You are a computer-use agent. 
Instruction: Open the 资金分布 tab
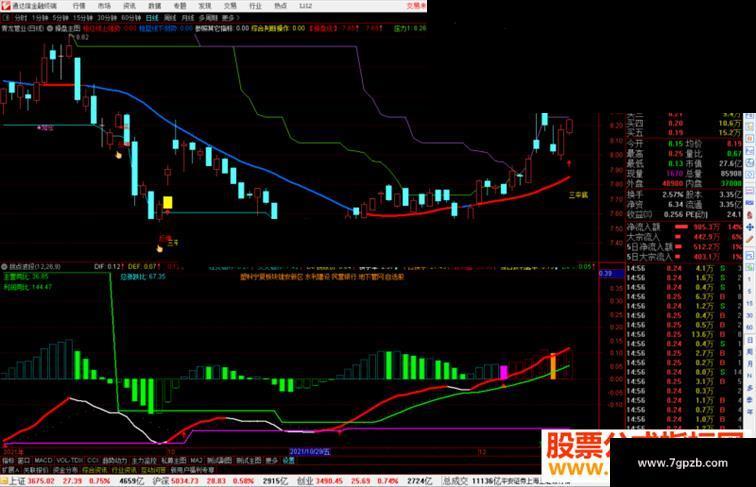coord(66,470)
